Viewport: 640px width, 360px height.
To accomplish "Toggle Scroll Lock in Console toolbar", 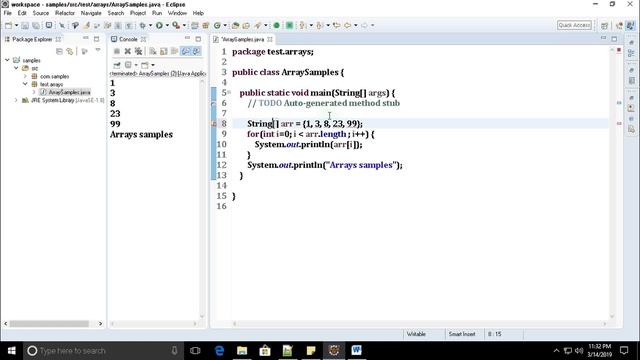I will tap(164, 51).
